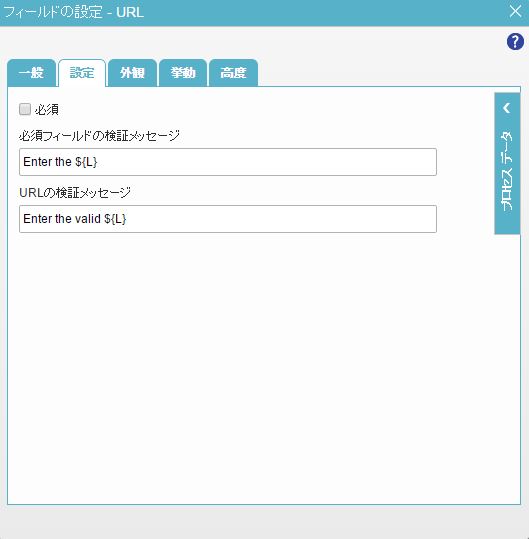Go to the 挙動 tab
The width and height of the screenshot is (529, 539).
pyautogui.click(x=183, y=73)
